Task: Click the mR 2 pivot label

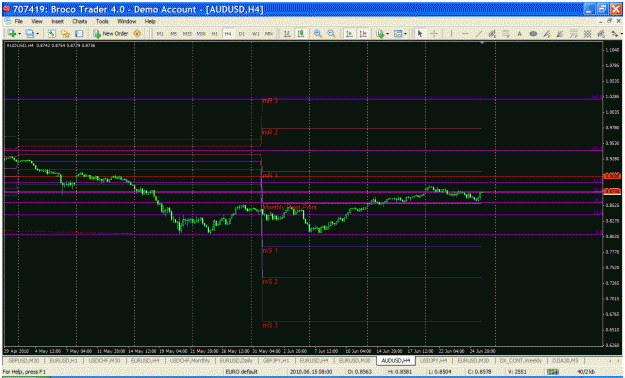Action: pyautogui.click(x=270, y=132)
